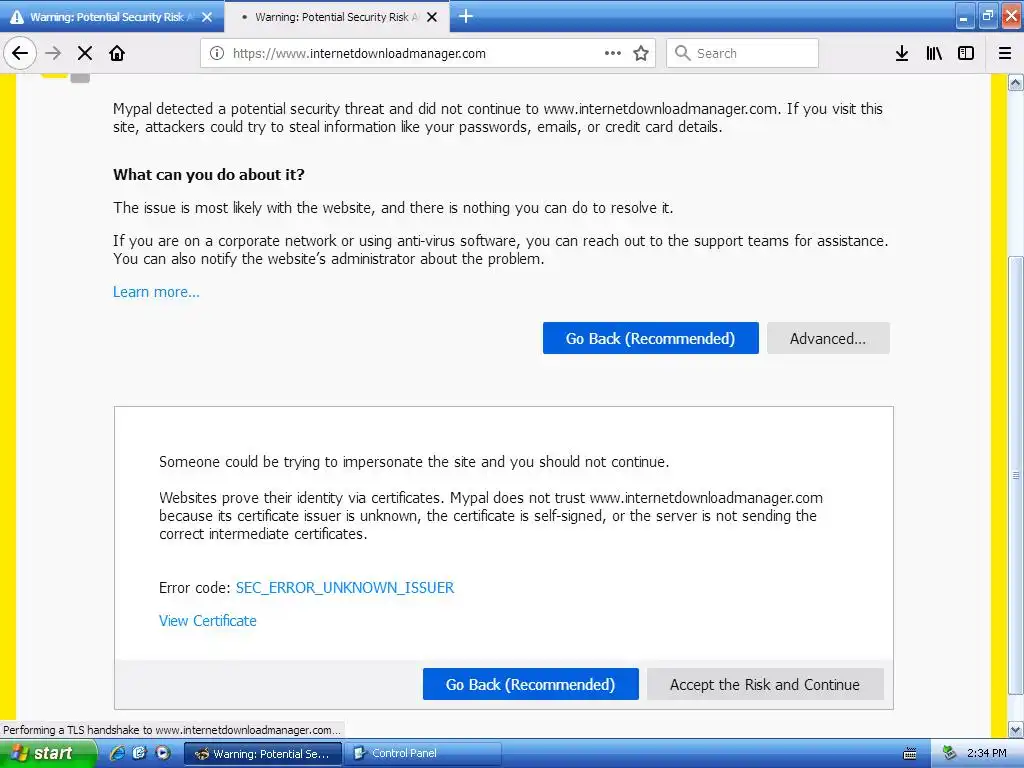Click the second quick launch browser icon
Viewport: 1024px width, 768px height.
tap(139, 753)
